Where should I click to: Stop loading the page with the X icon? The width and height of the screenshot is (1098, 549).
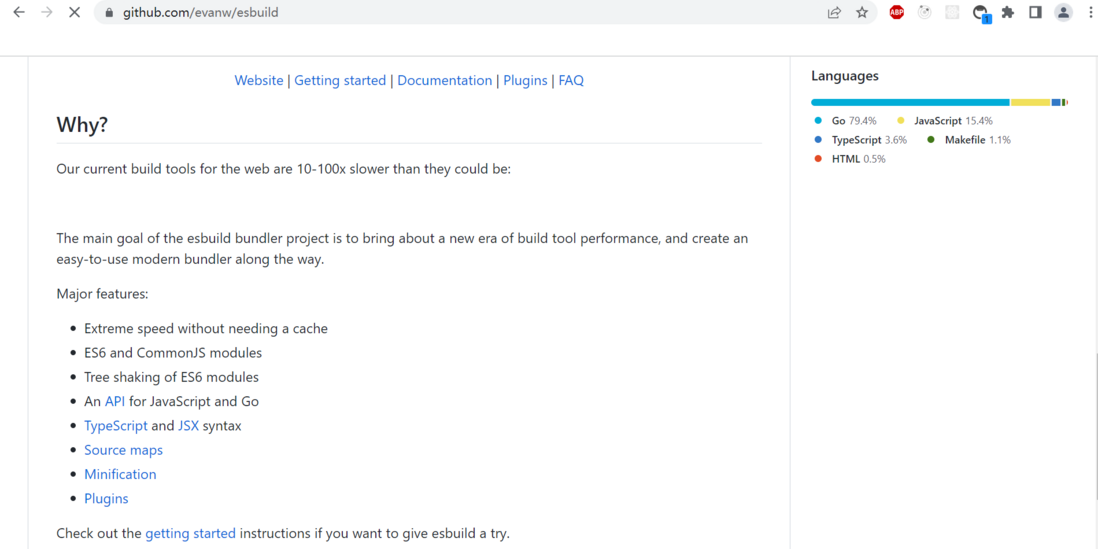pos(75,12)
